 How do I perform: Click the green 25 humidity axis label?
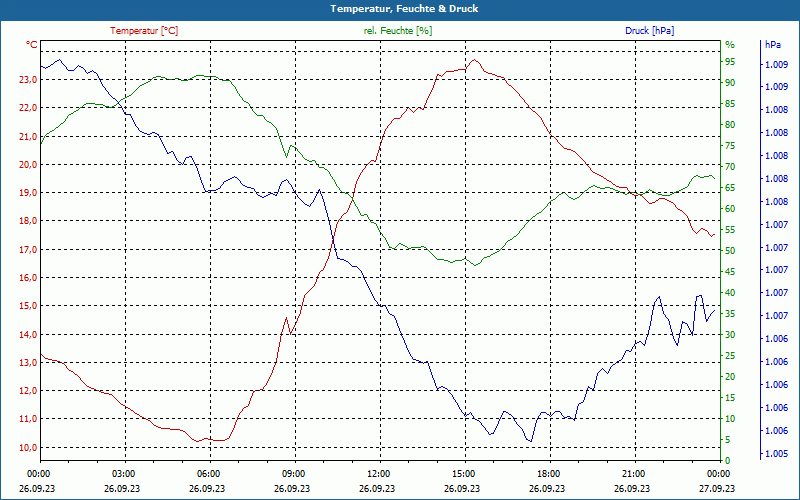click(730, 356)
